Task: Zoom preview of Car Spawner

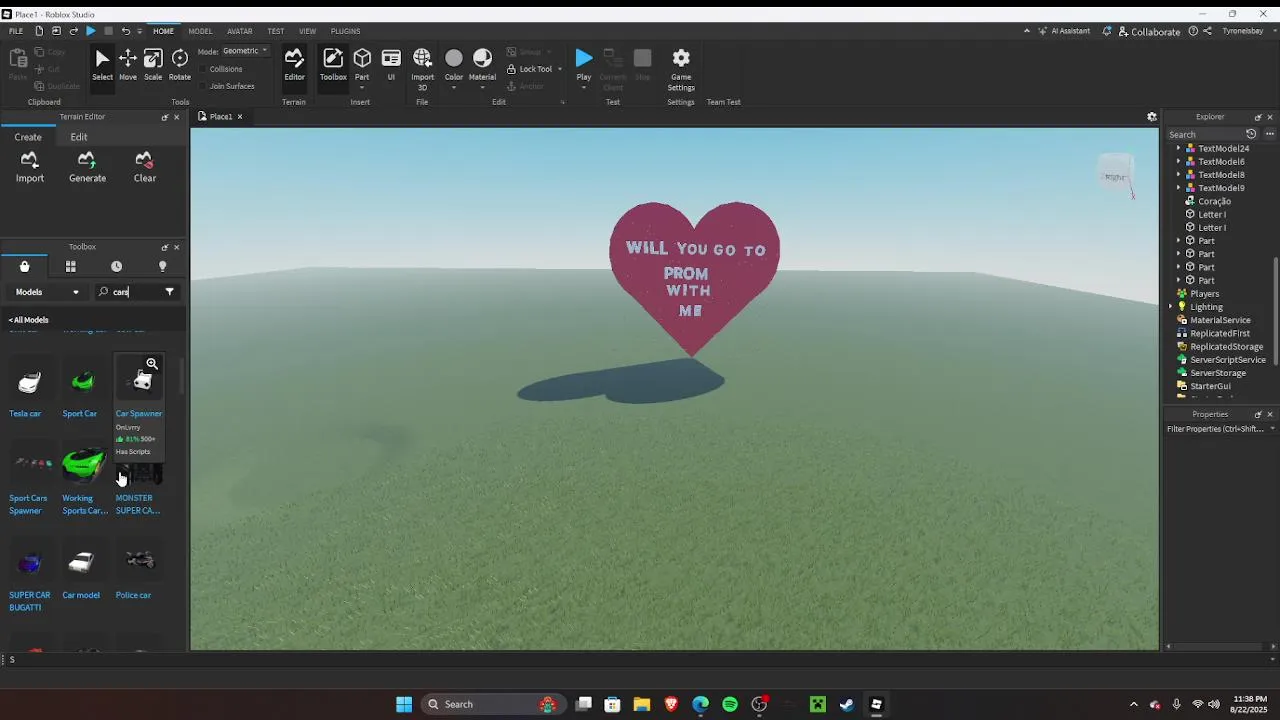Action: 152,364
